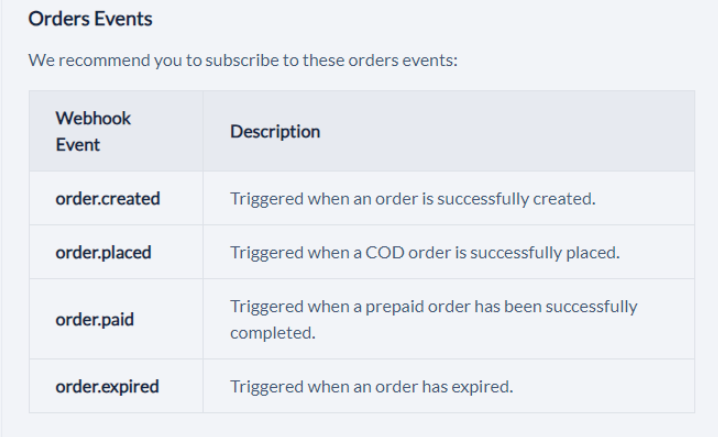The width and height of the screenshot is (718, 437).
Task: Click the order.expired event name
Action: pyautogui.click(x=107, y=387)
